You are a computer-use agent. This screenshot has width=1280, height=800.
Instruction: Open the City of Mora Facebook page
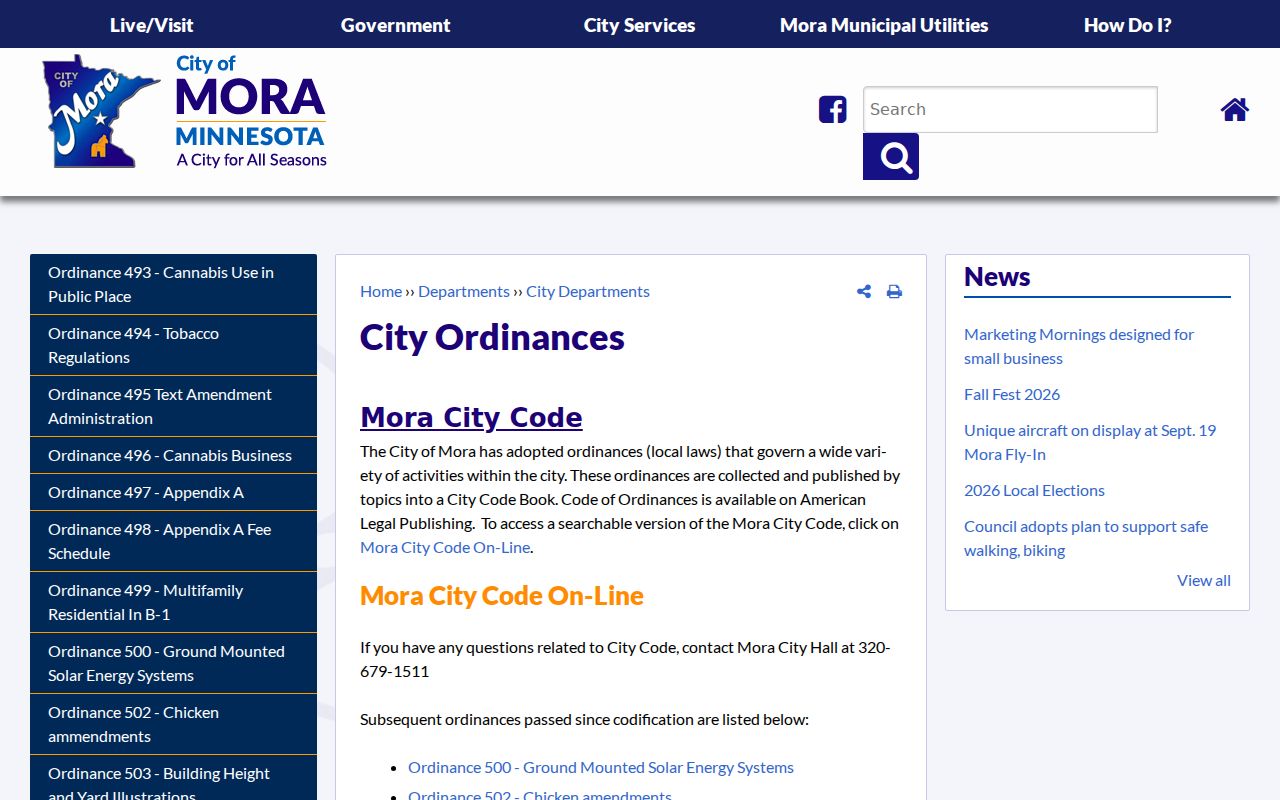point(832,109)
